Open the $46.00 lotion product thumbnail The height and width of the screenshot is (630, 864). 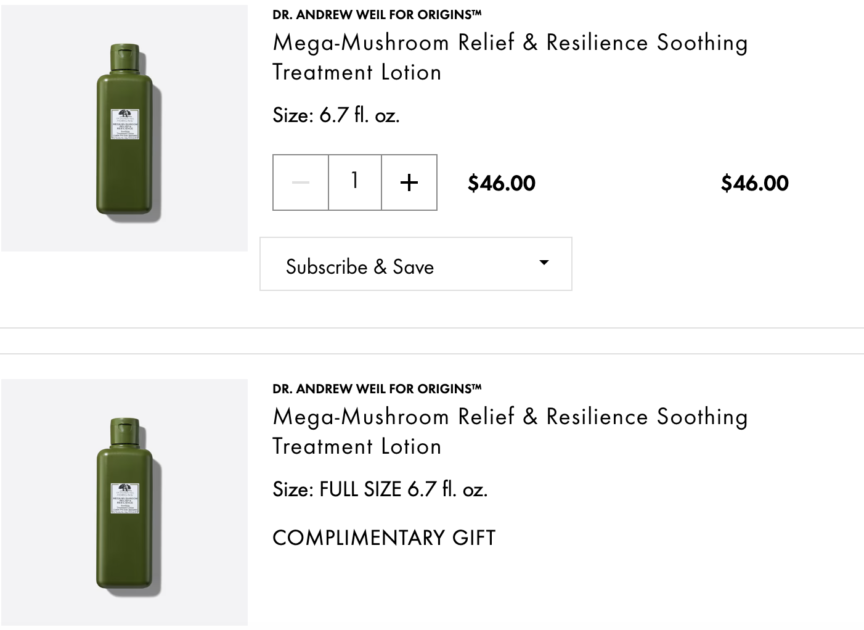click(124, 128)
